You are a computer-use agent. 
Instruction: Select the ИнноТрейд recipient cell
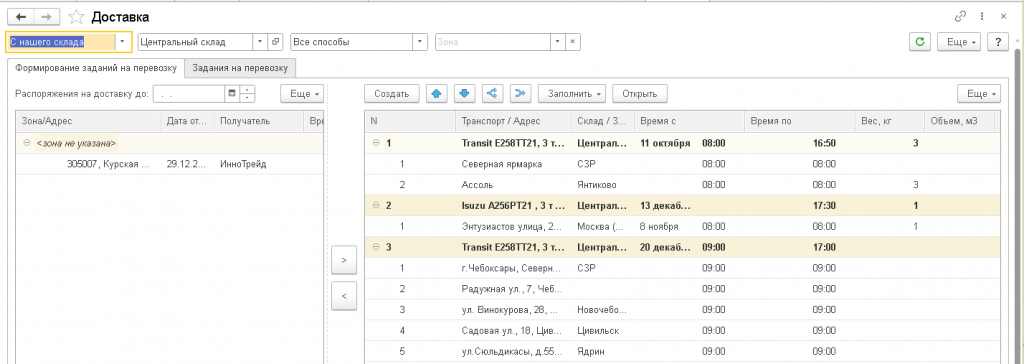coord(259,164)
